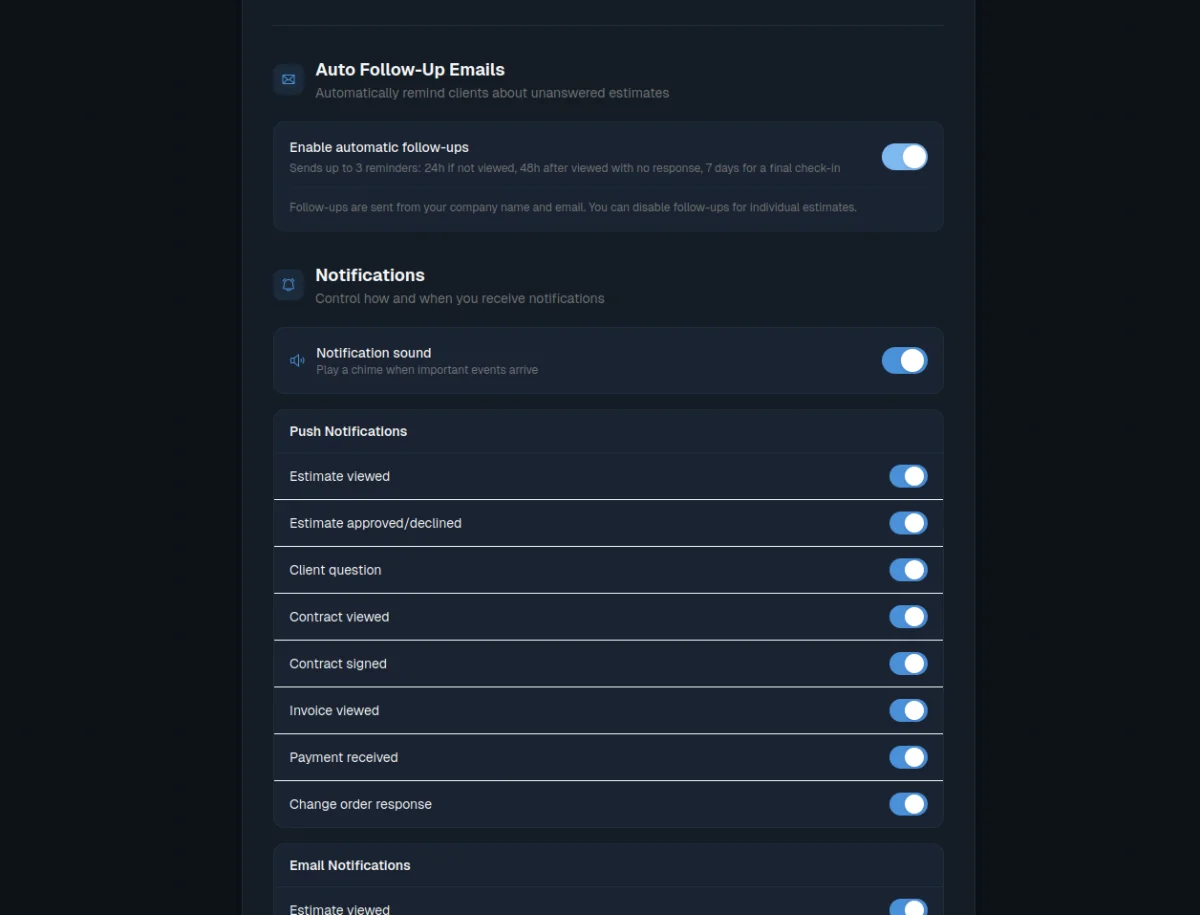1200x915 pixels.
Task: Click the bell icon next to Notifications heading
Action: pos(288,285)
